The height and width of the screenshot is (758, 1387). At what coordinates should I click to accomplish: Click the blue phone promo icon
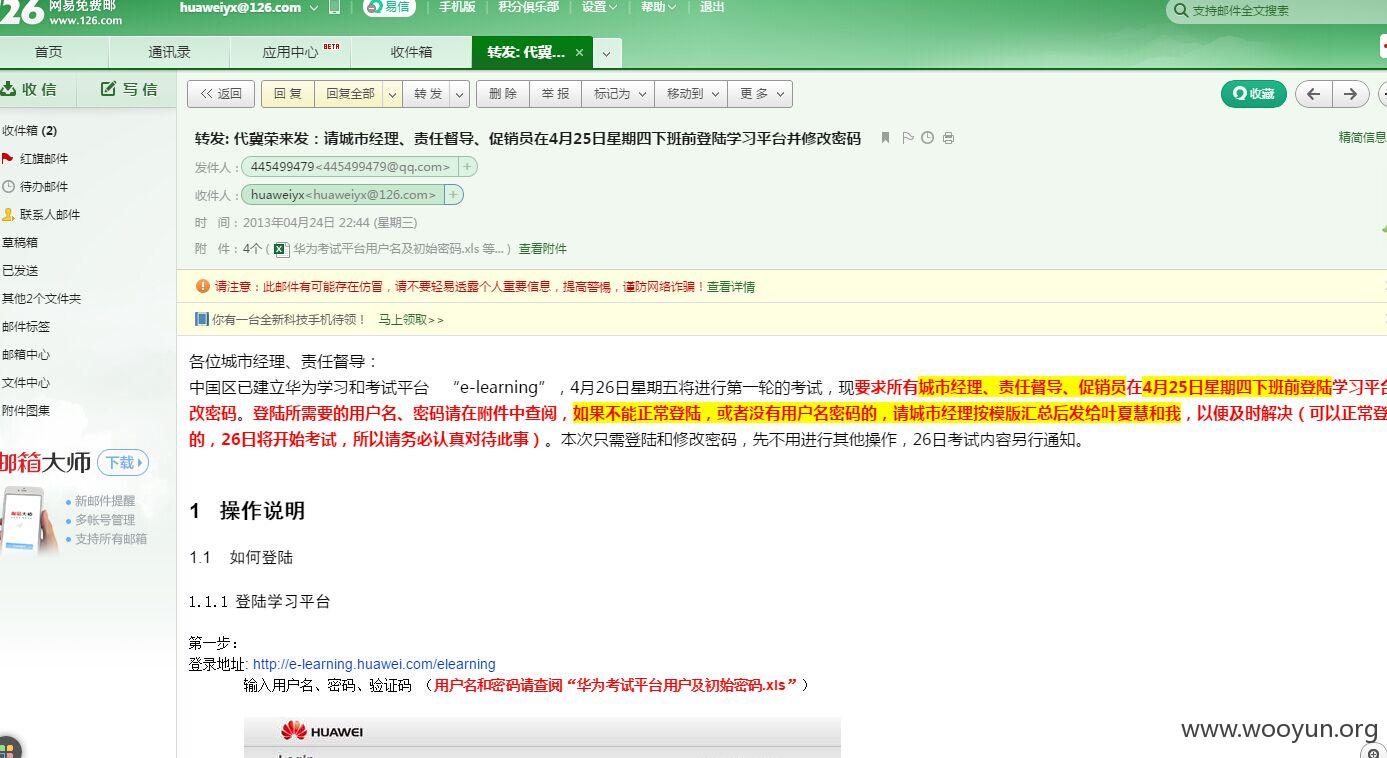pos(201,320)
